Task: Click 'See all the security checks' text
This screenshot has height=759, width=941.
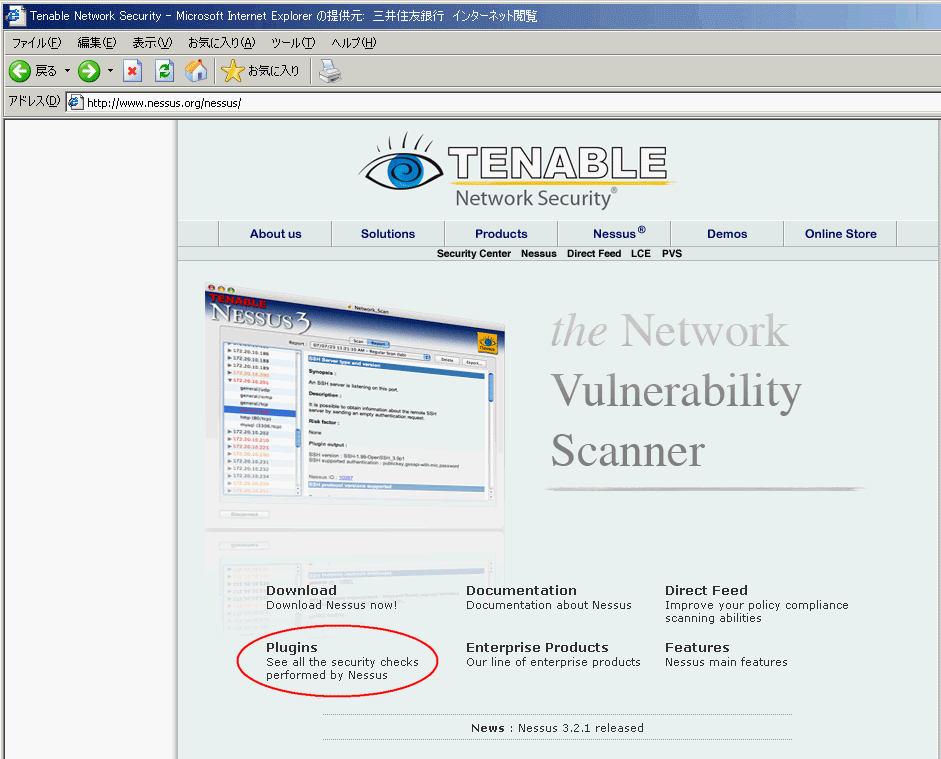Action: [342, 662]
